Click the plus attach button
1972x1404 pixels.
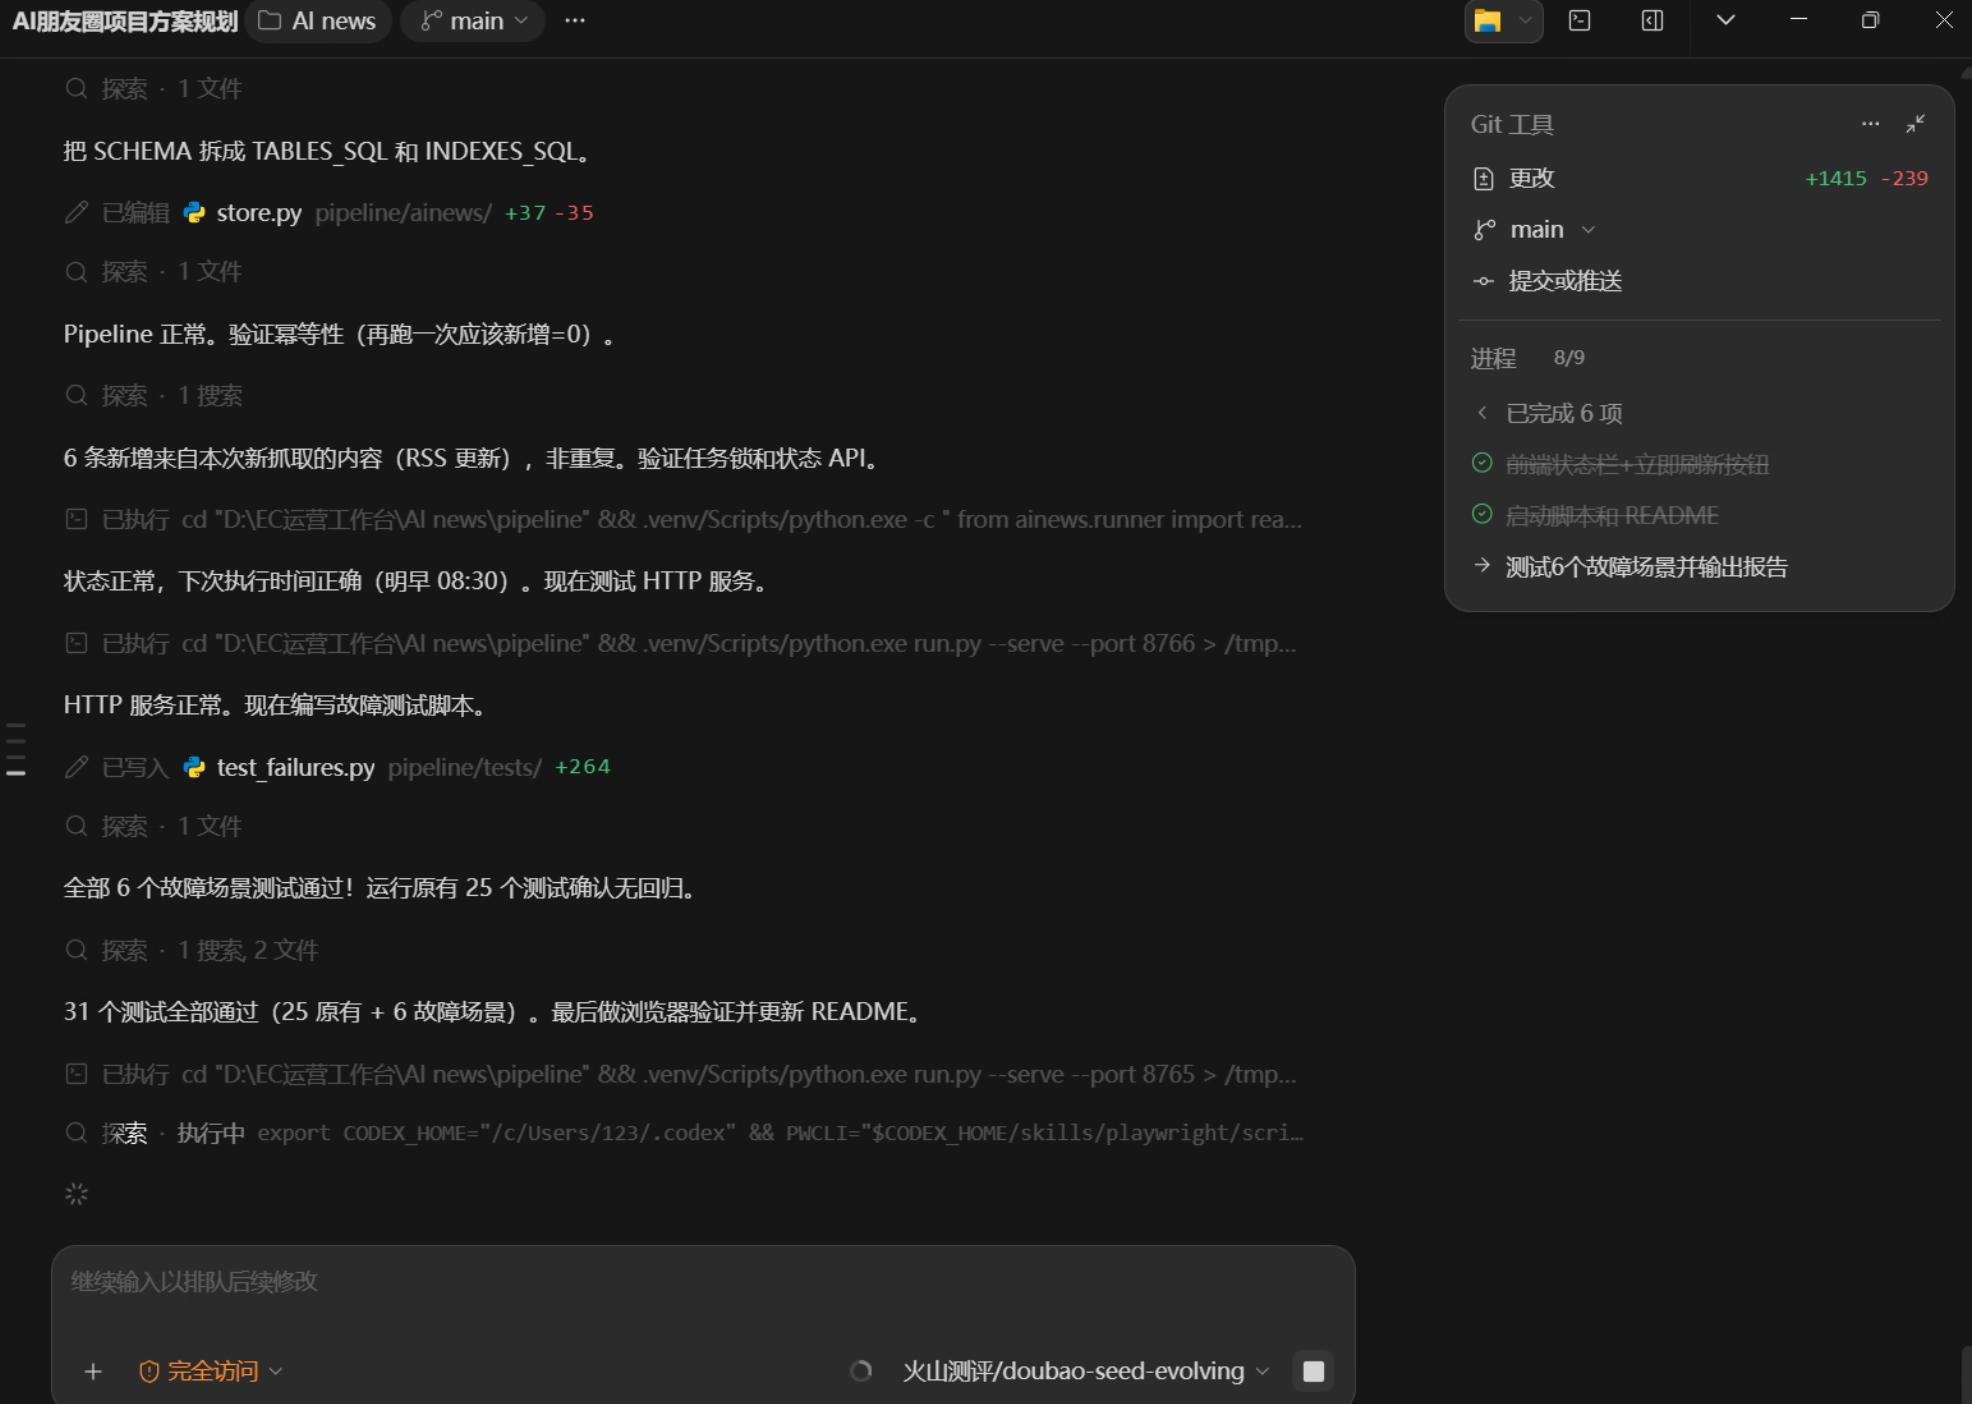[93, 1371]
